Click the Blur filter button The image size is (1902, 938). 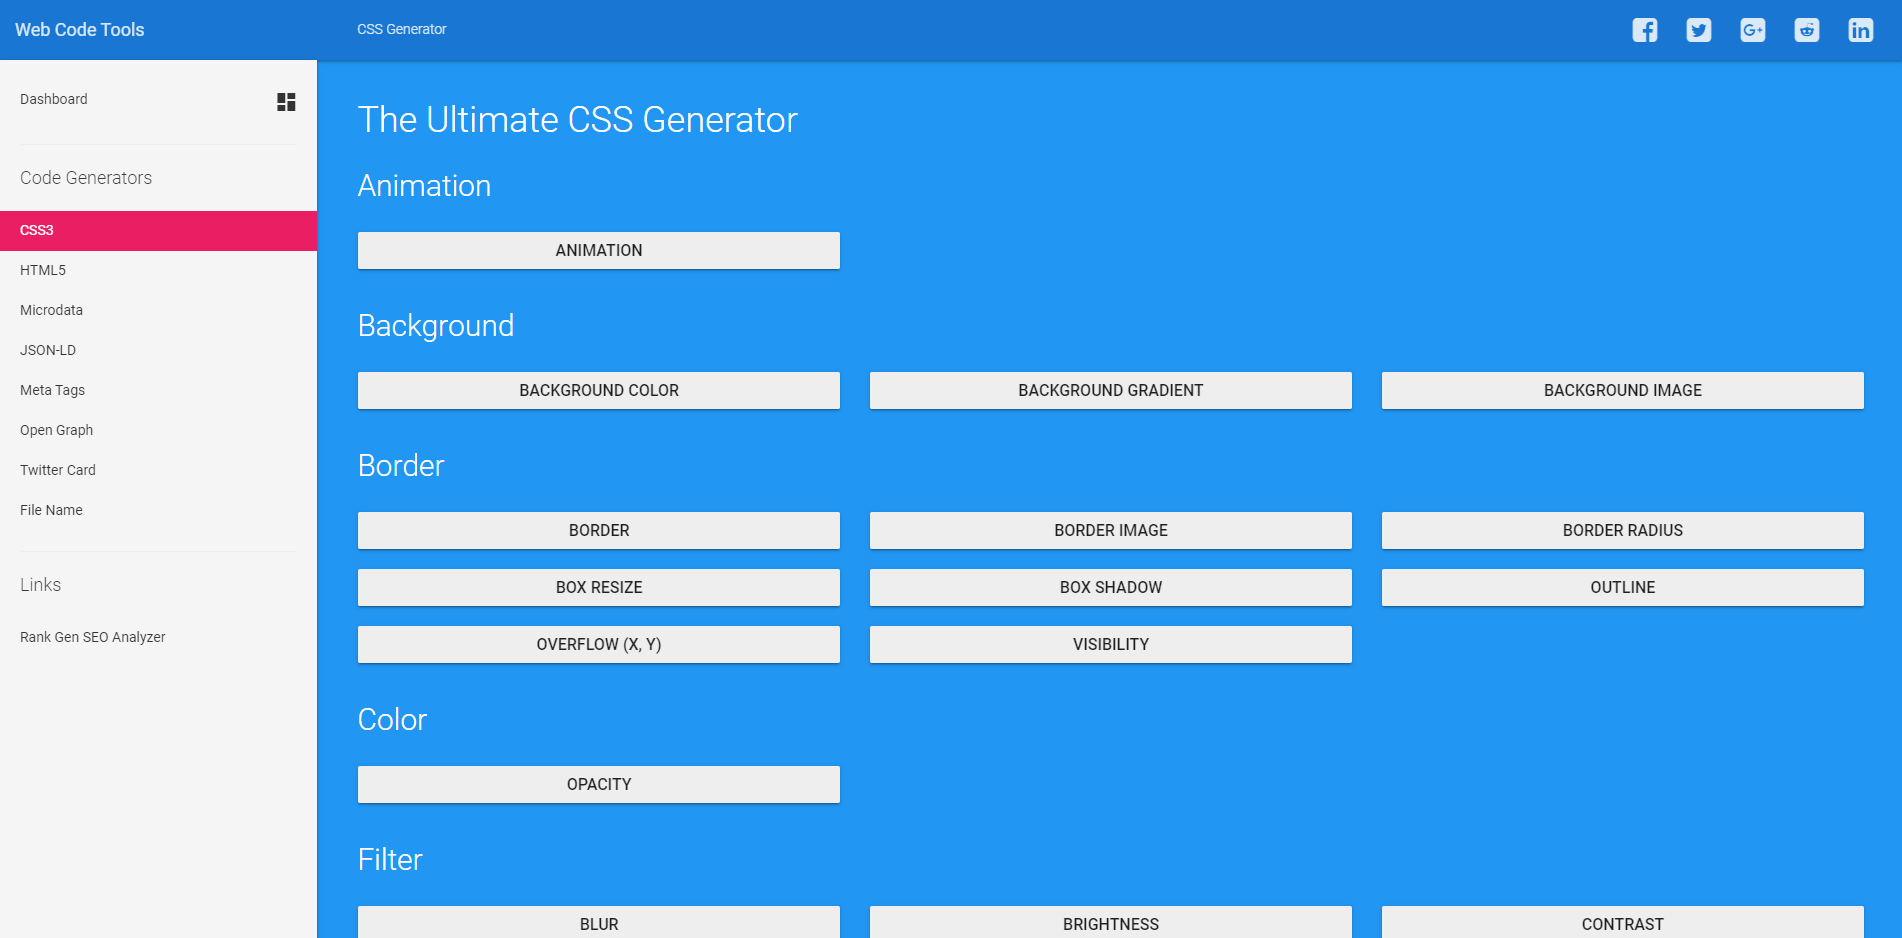tap(599, 922)
